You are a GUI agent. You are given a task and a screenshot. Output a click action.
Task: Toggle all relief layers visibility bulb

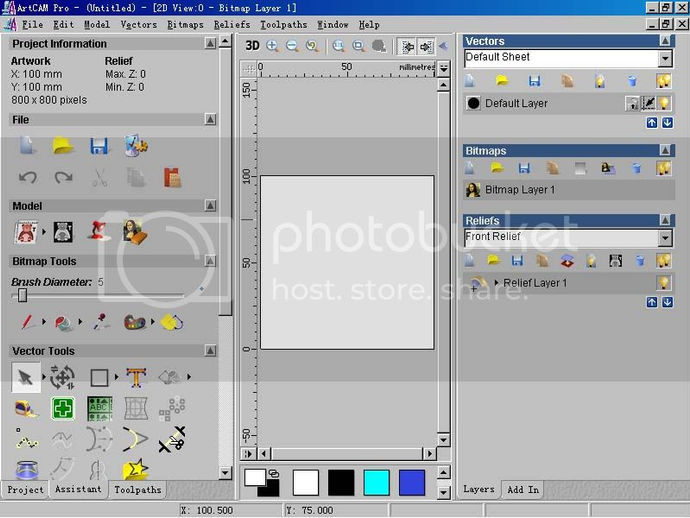pyautogui.click(x=664, y=261)
